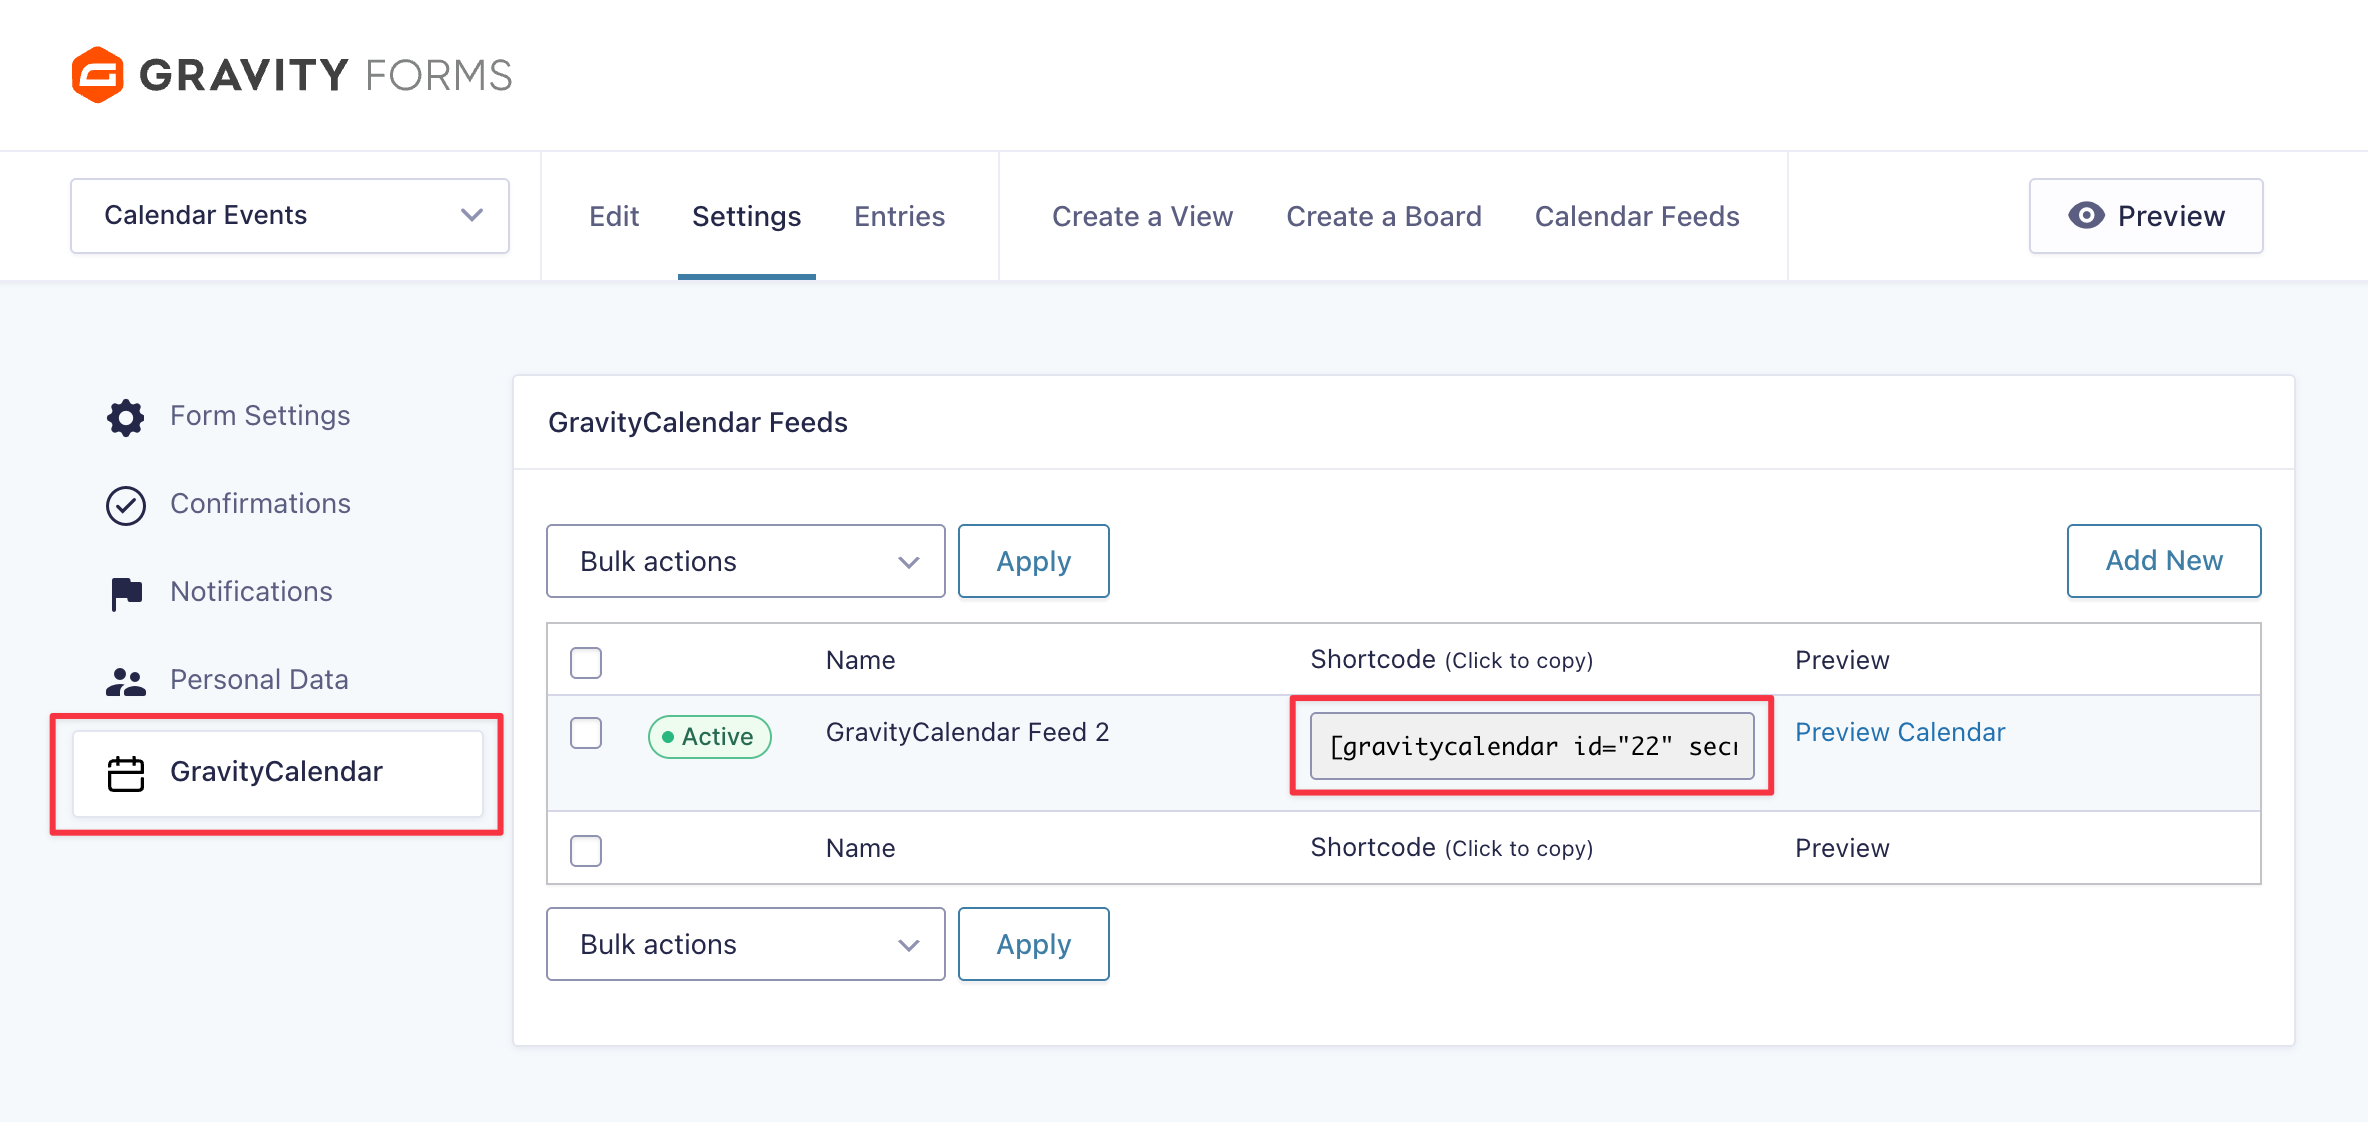Click the Add New button
The image size is (2368, 1122).
2164,561
